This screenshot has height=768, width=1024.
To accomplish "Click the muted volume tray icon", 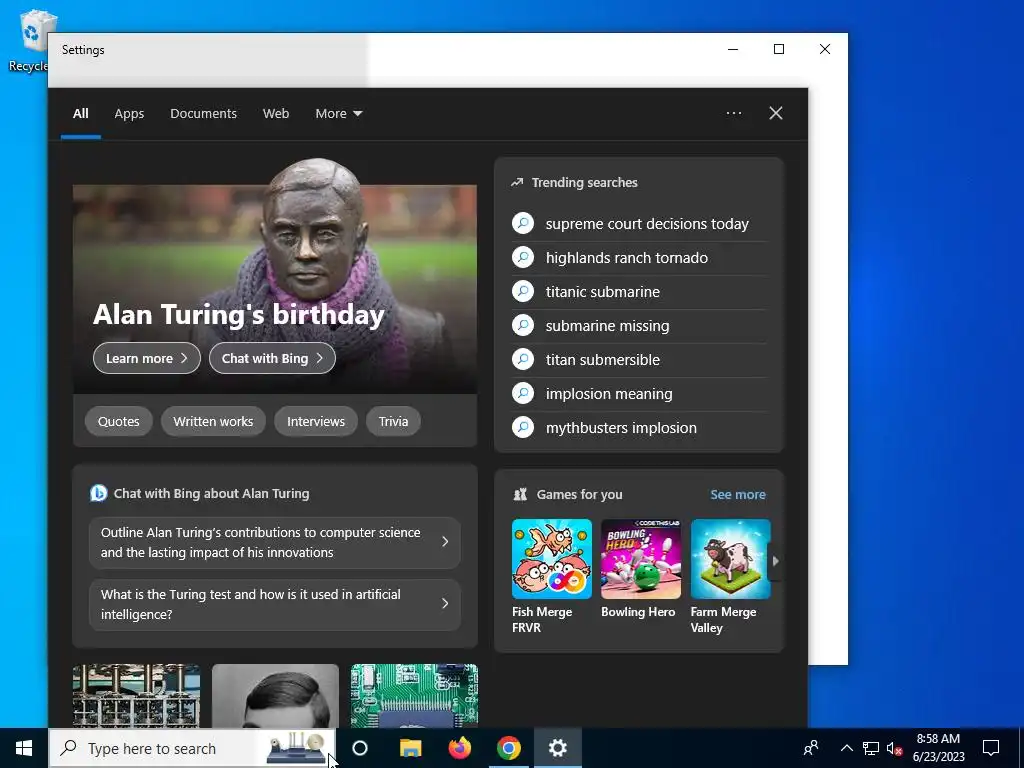I will tap(894, 748).
